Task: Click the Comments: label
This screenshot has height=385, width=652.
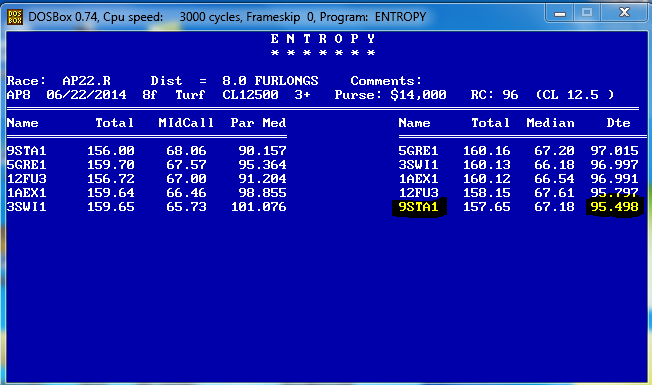Action: pyautogui.click(x=386, y=81)
